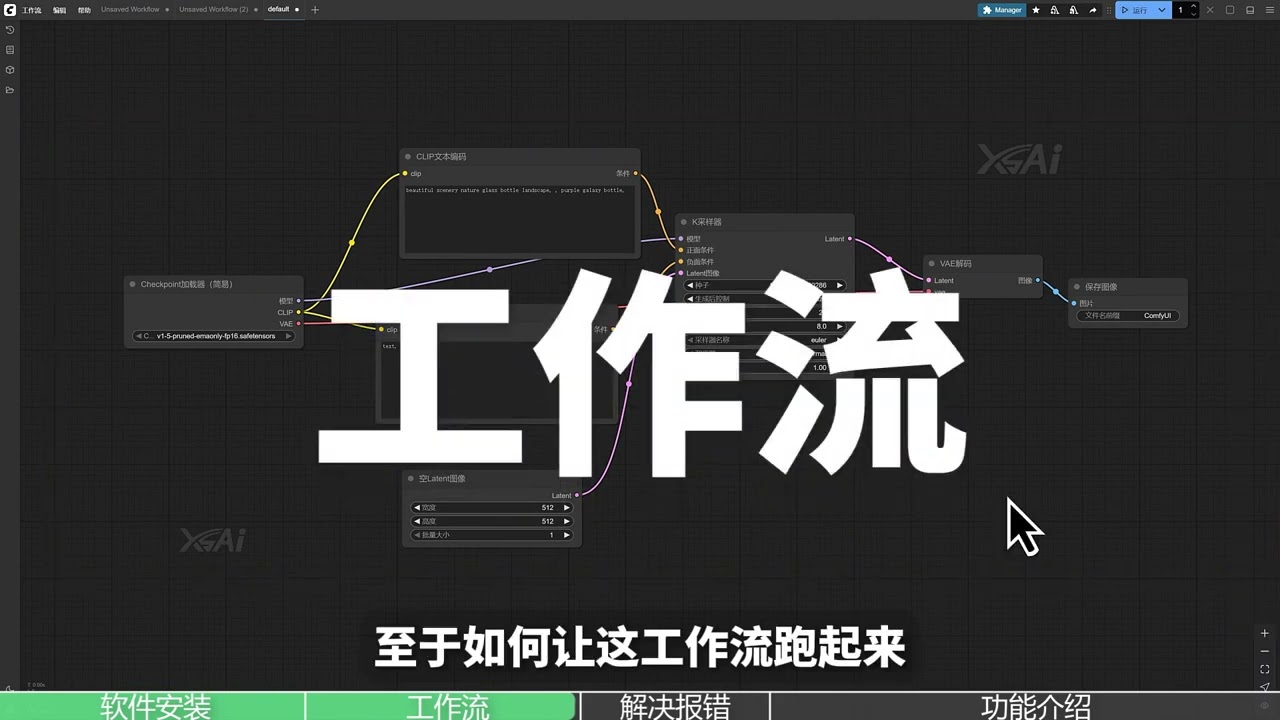This screenshot has width=1280, height=720.
Task: Expand the 运行 button dropdown arrow
Action: (x=1162, y=10)
